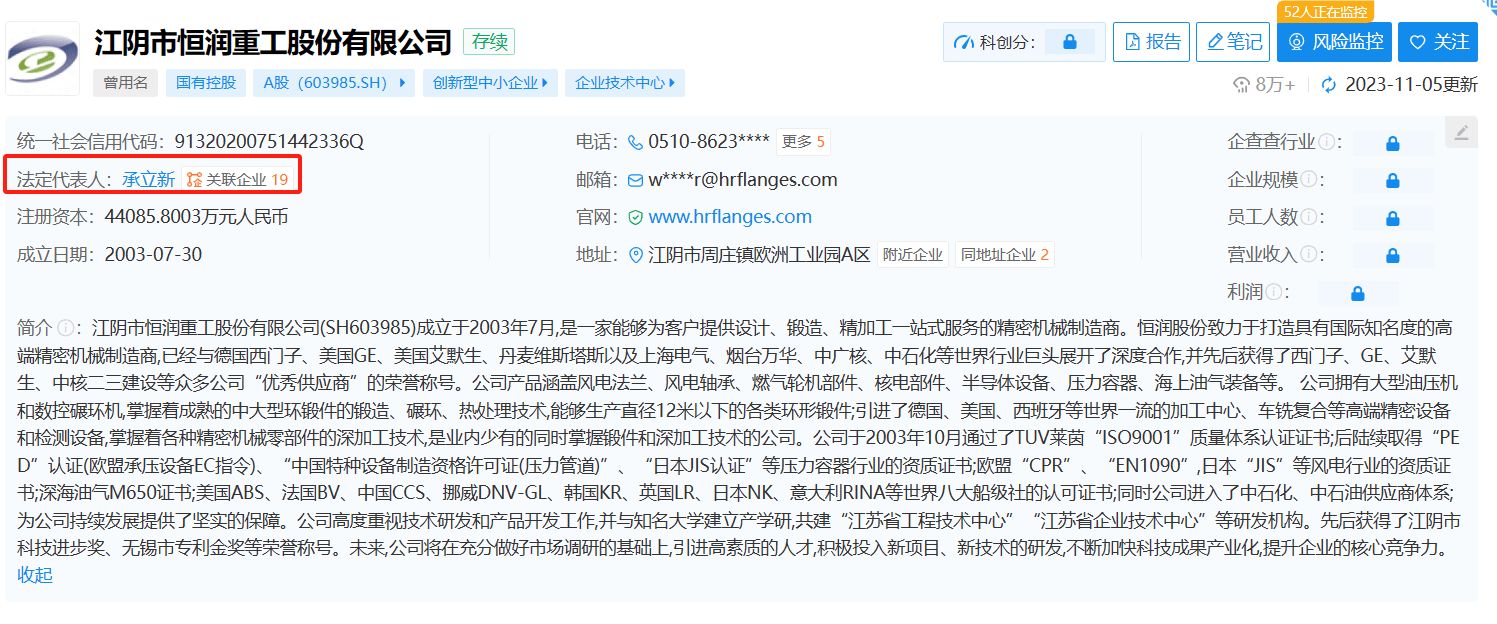1497x624 pixels.
Task: Click the 8万+ view count icon
Action: 1241,85
